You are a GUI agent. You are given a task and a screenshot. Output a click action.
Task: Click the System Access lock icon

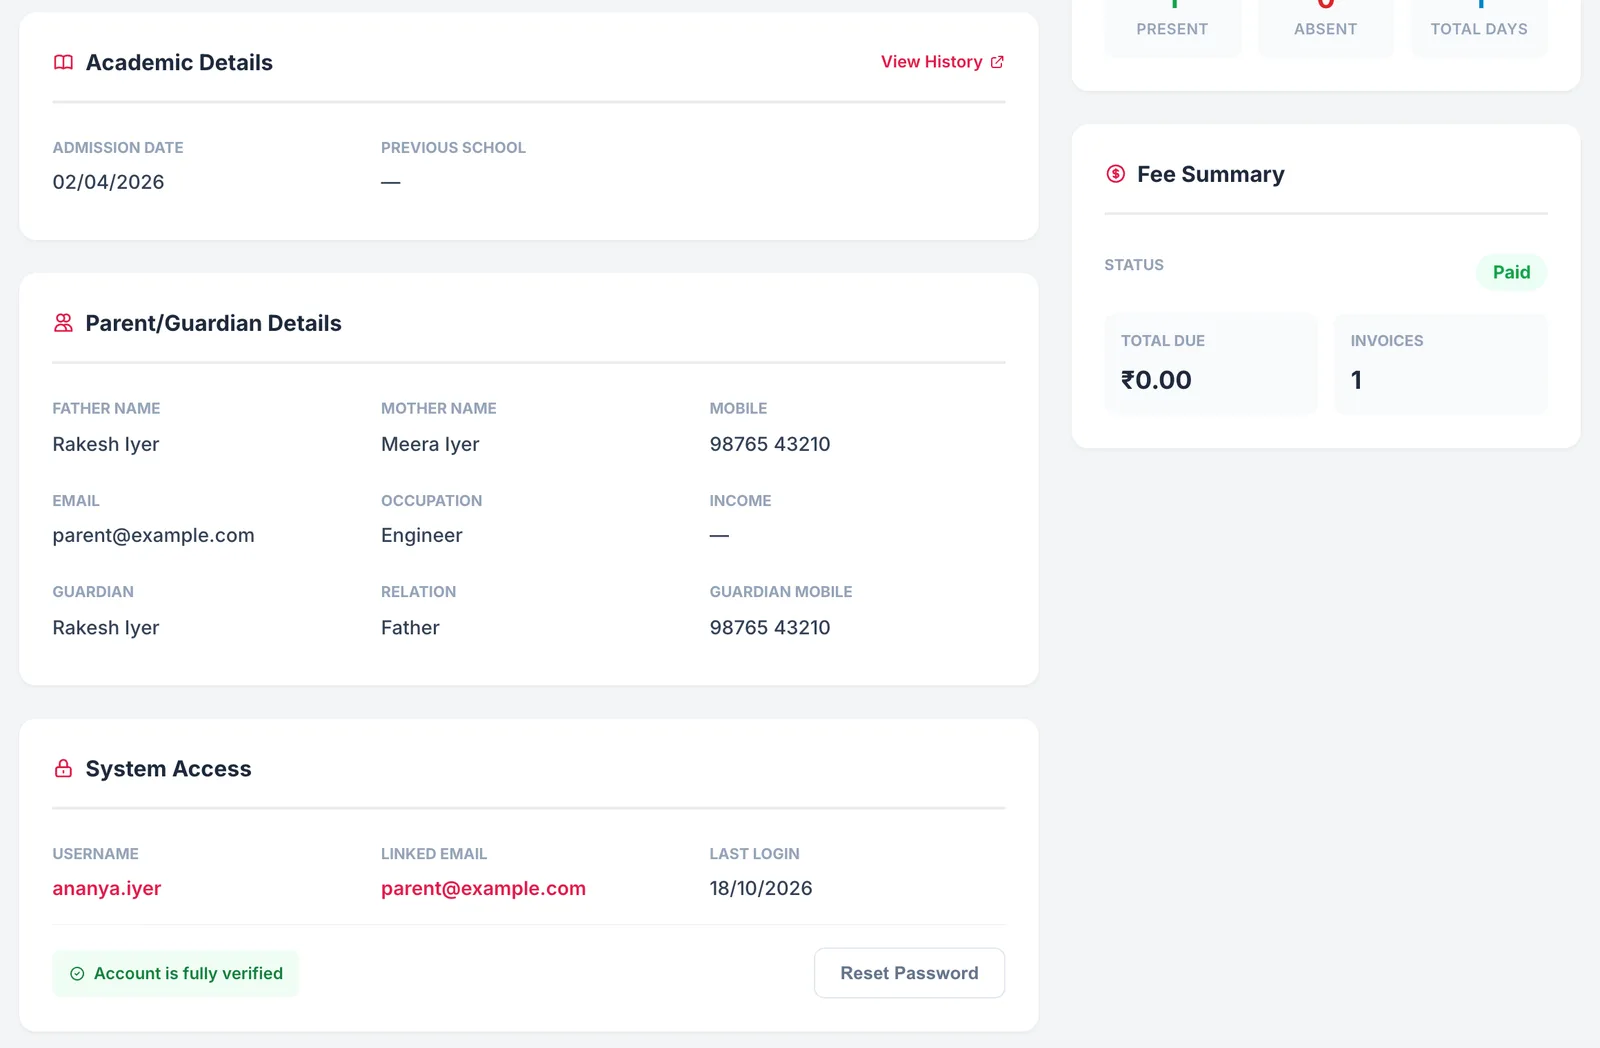(x=63, y=768)
